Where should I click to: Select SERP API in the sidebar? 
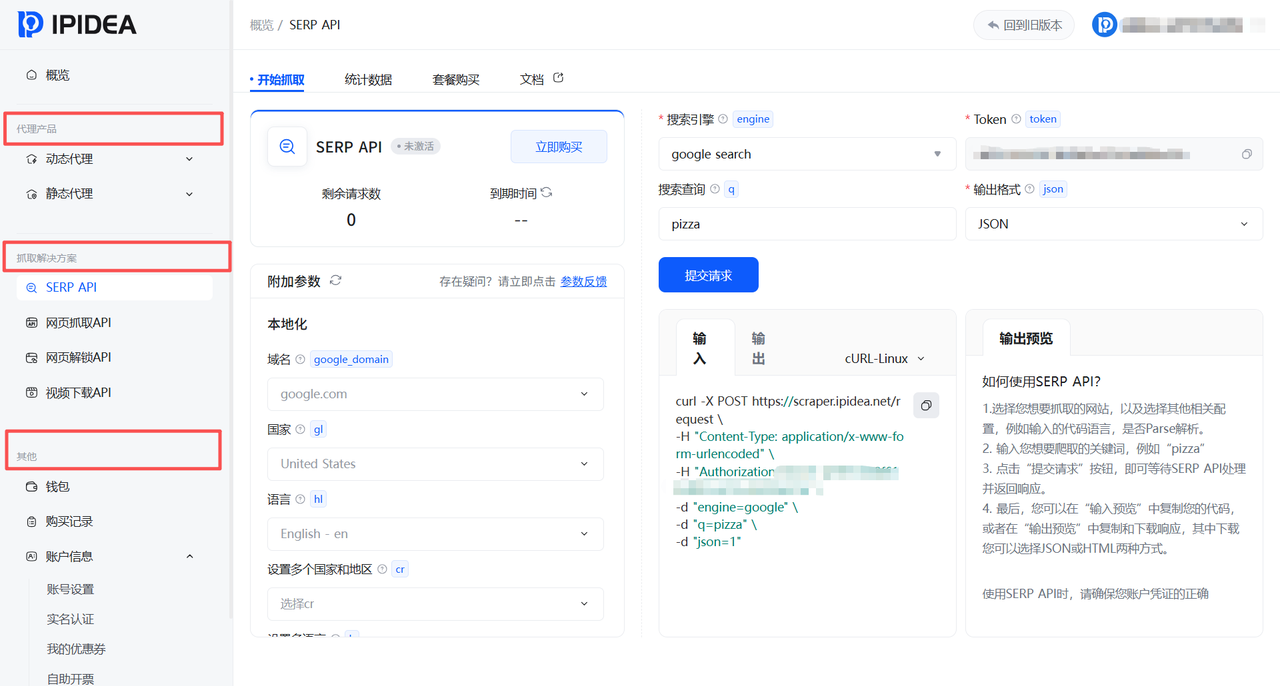pyautogui.click(x=114, y=287)
